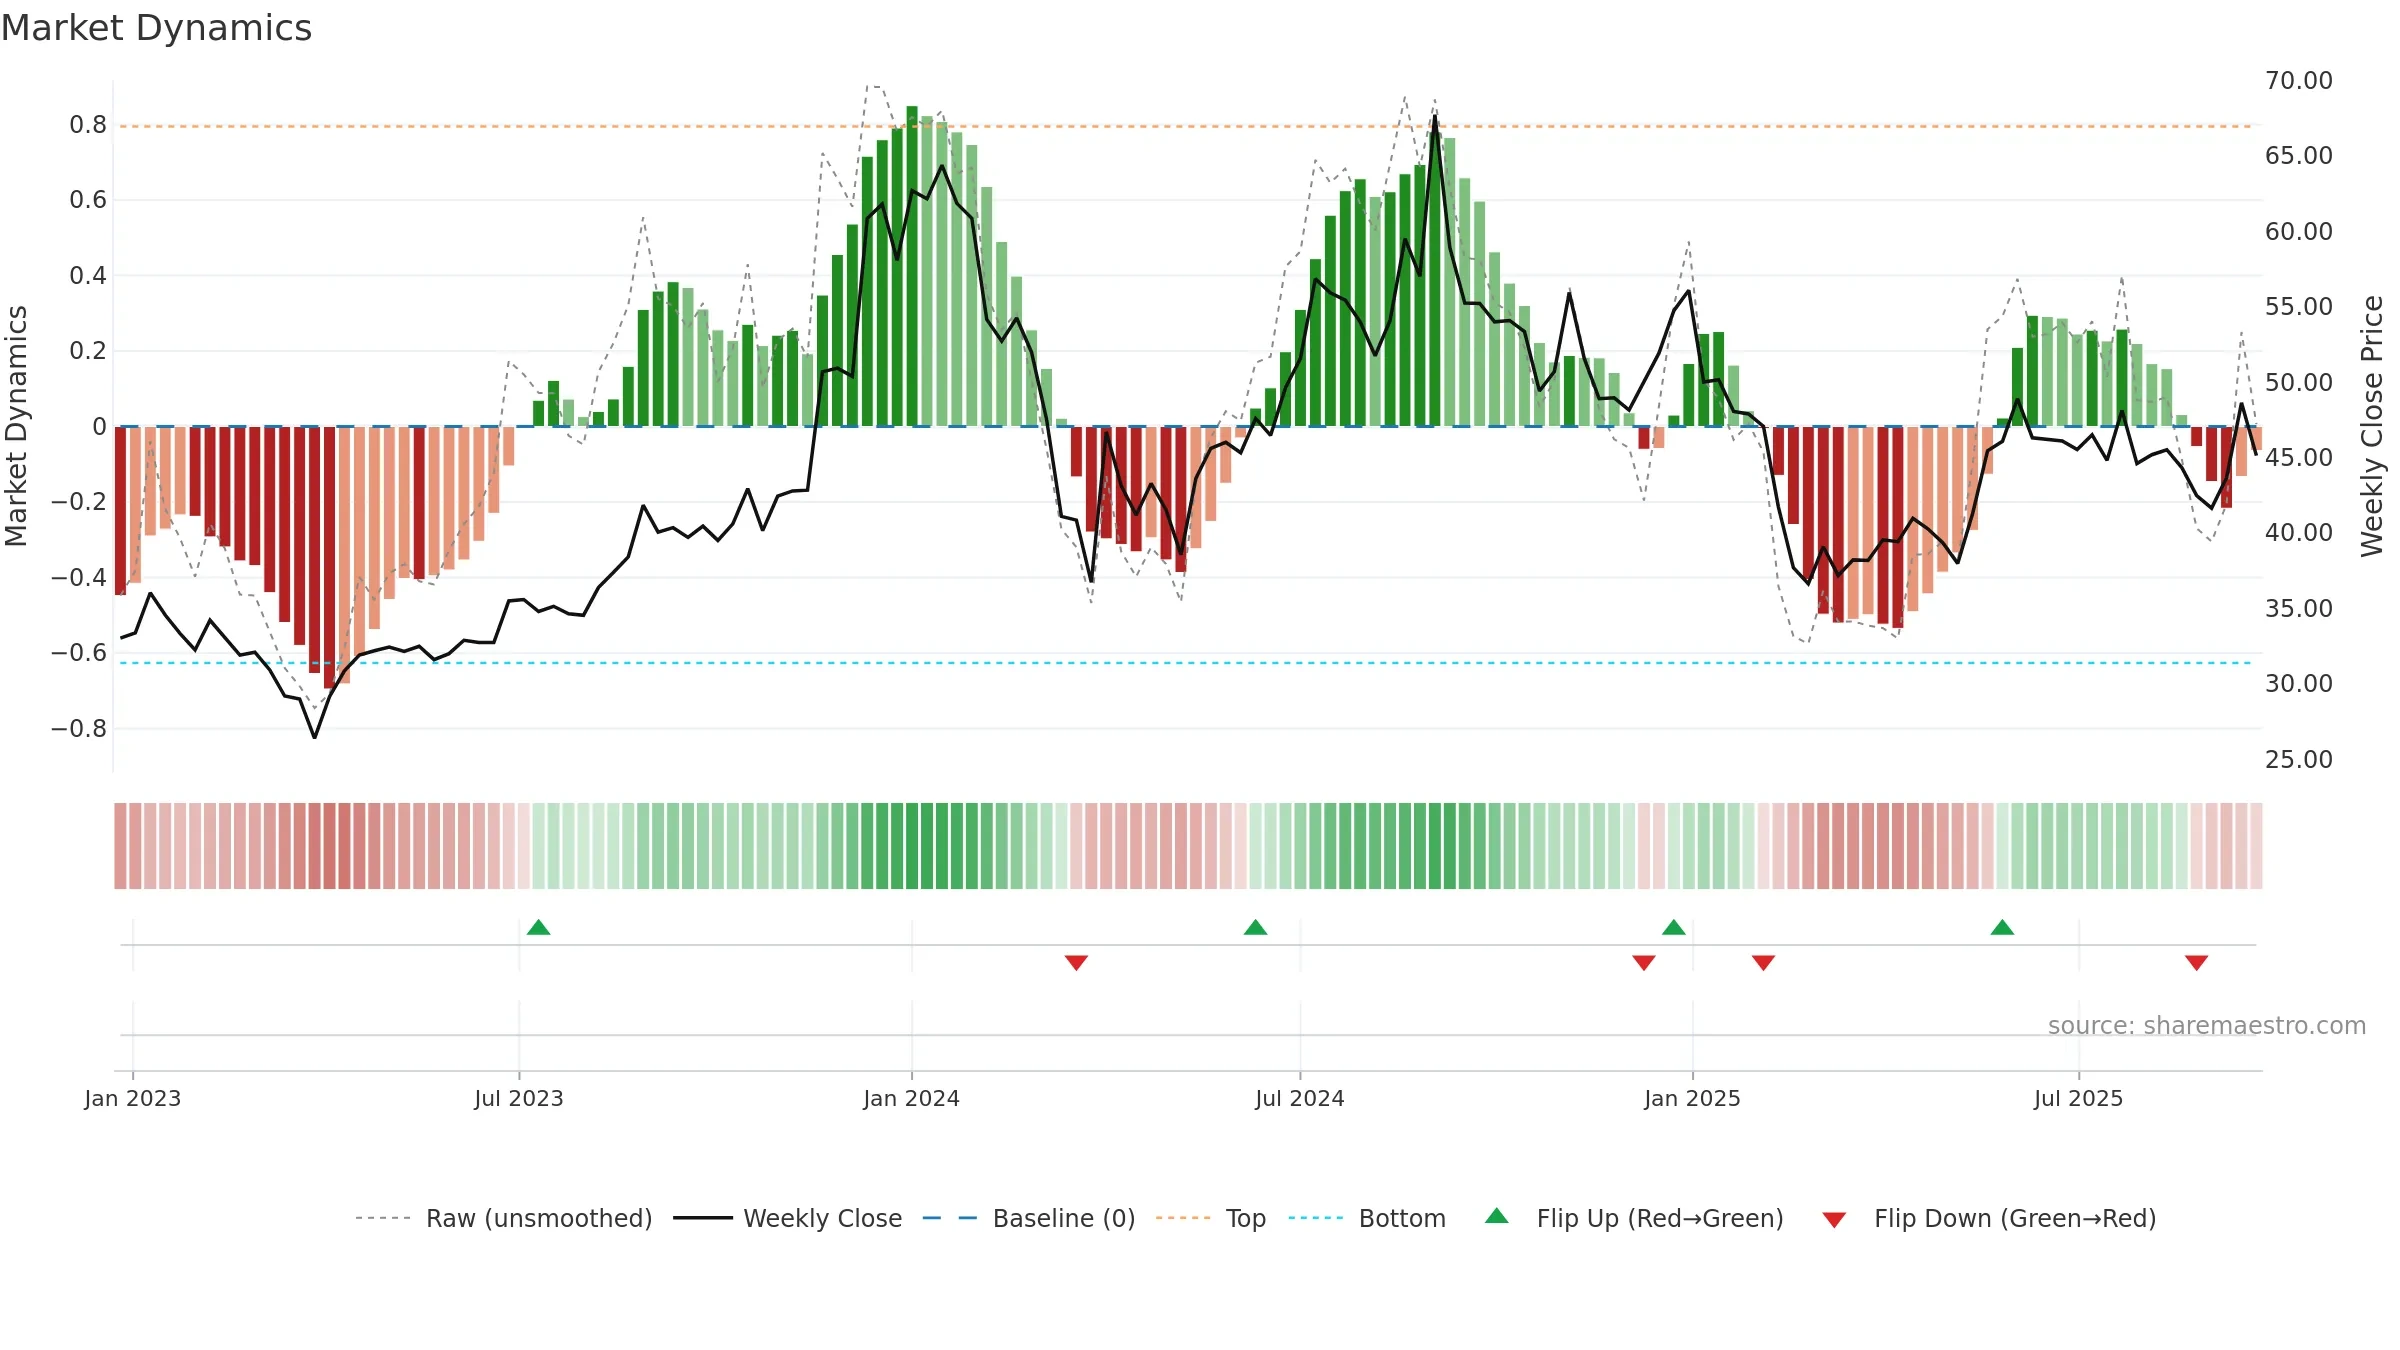
Task: Click the 70.00 right-axis price label
Action: click(x=2299, y=81)
